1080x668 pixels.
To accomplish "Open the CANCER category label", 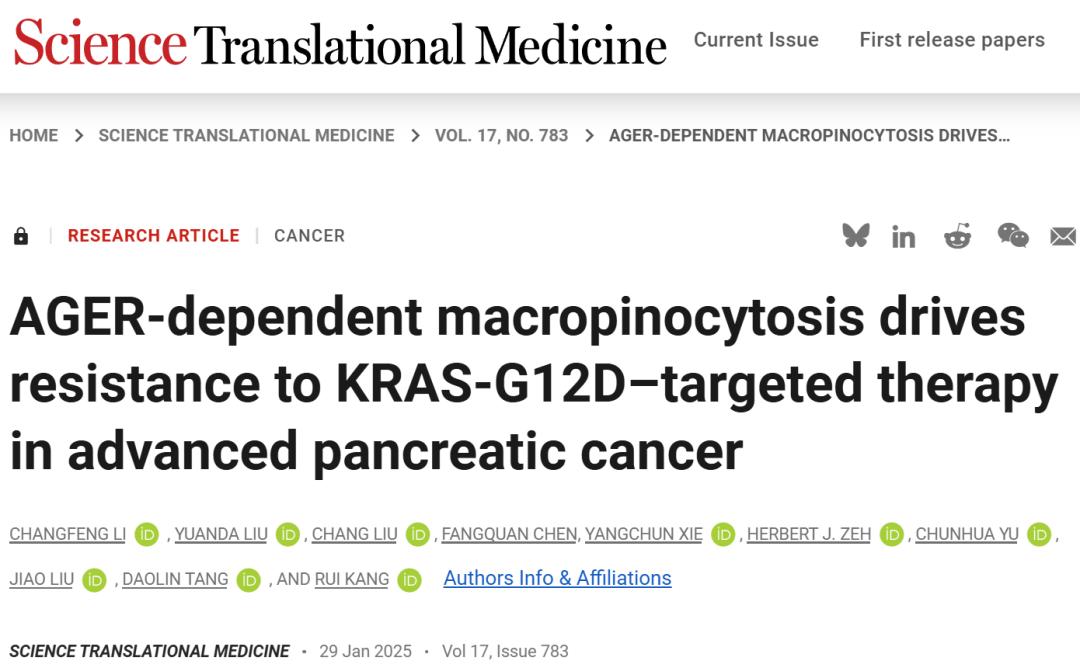I will point(309,236).
